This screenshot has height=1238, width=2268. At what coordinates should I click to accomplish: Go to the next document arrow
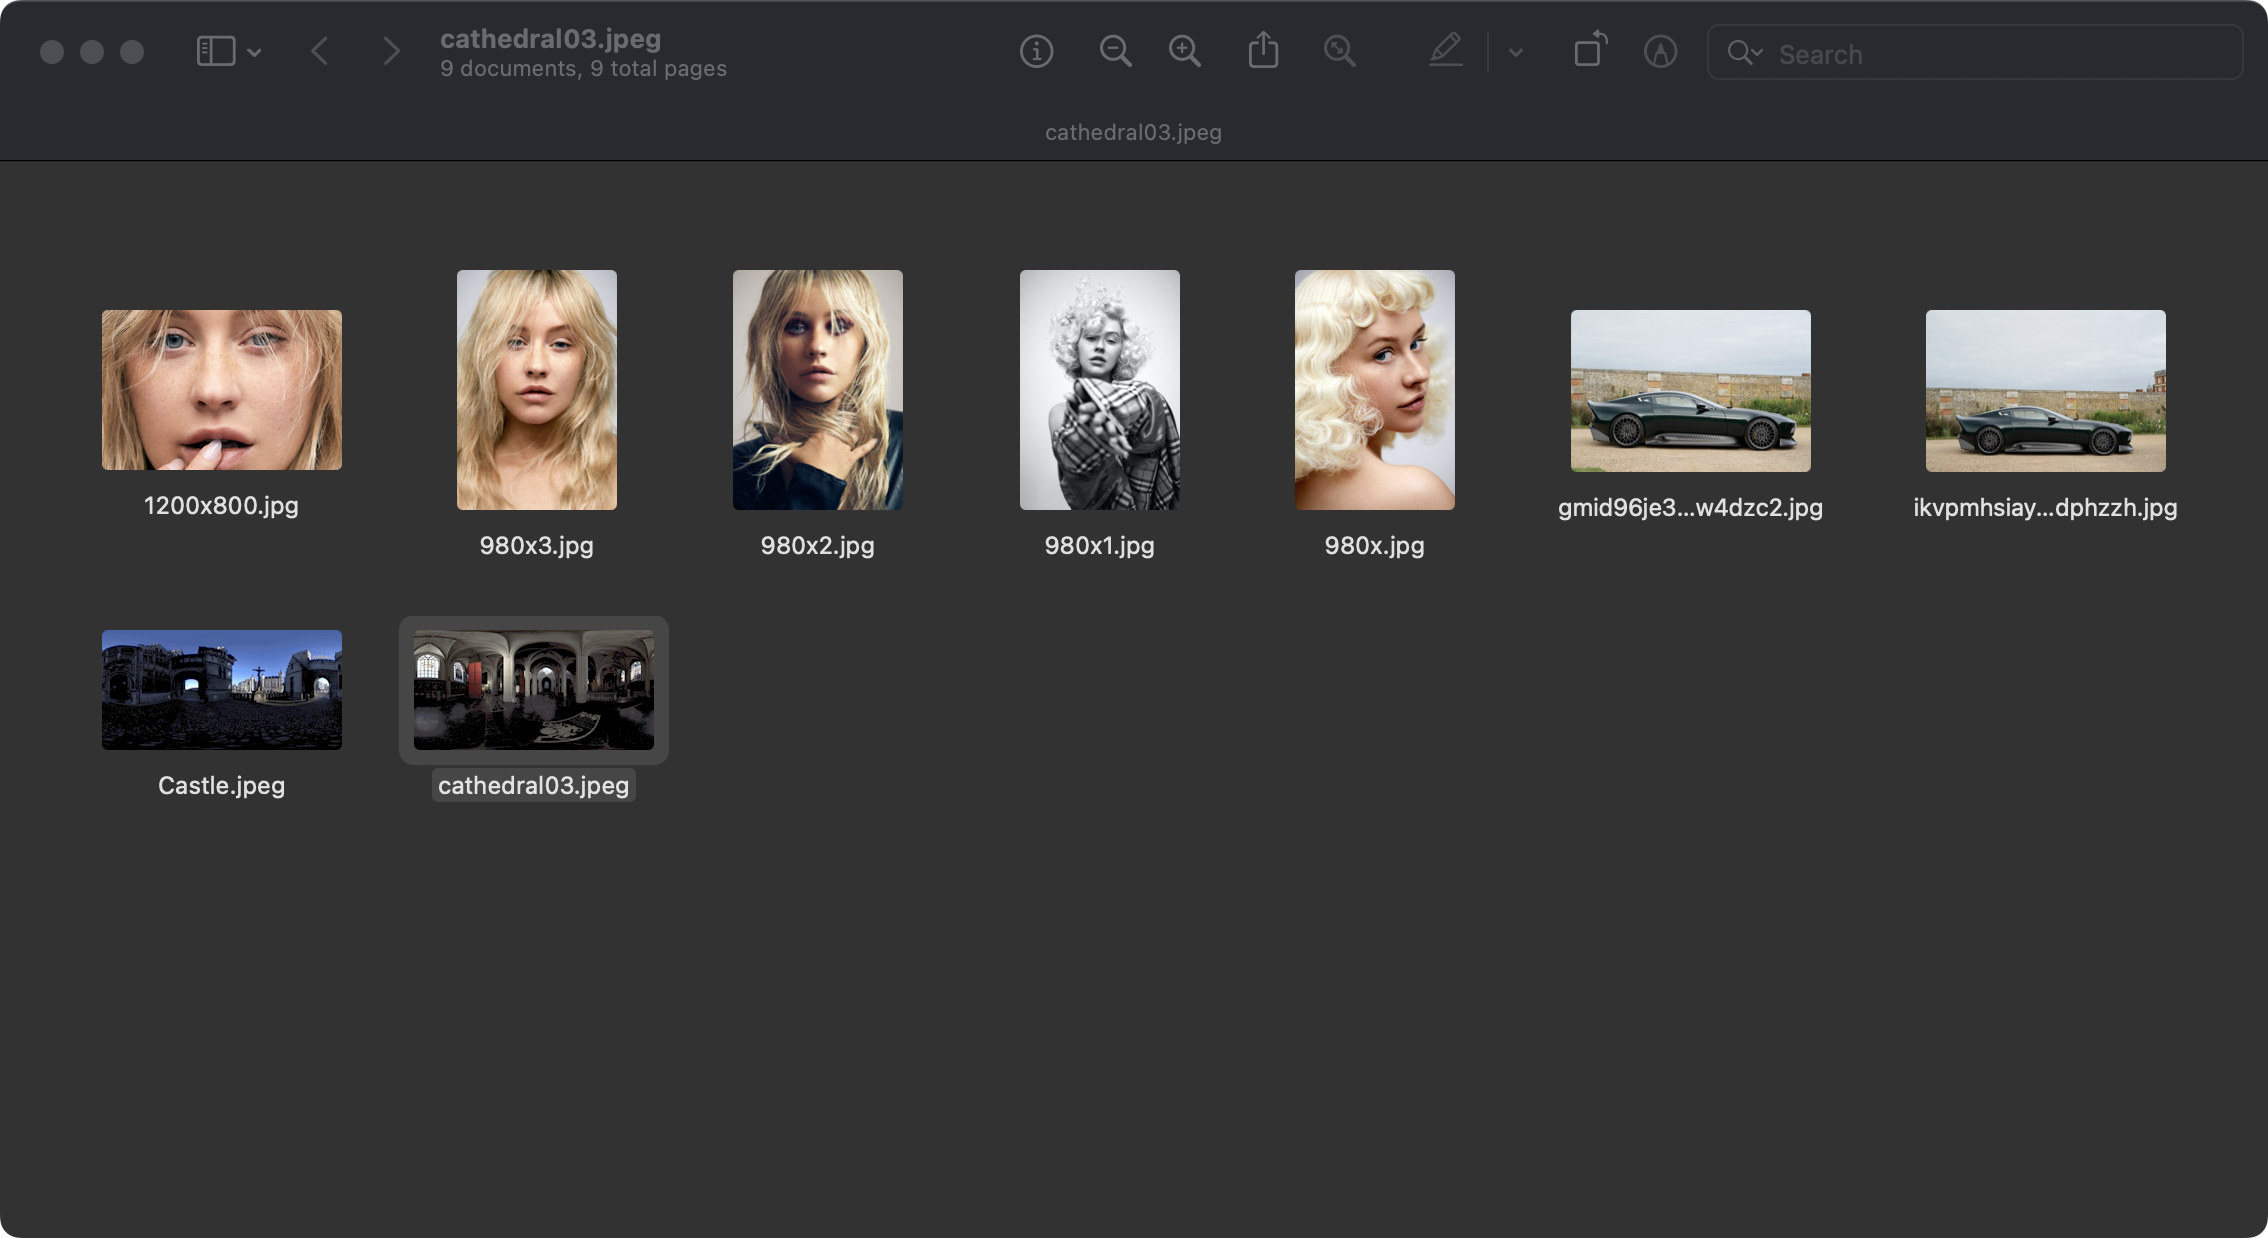click(x=391, y=51)
